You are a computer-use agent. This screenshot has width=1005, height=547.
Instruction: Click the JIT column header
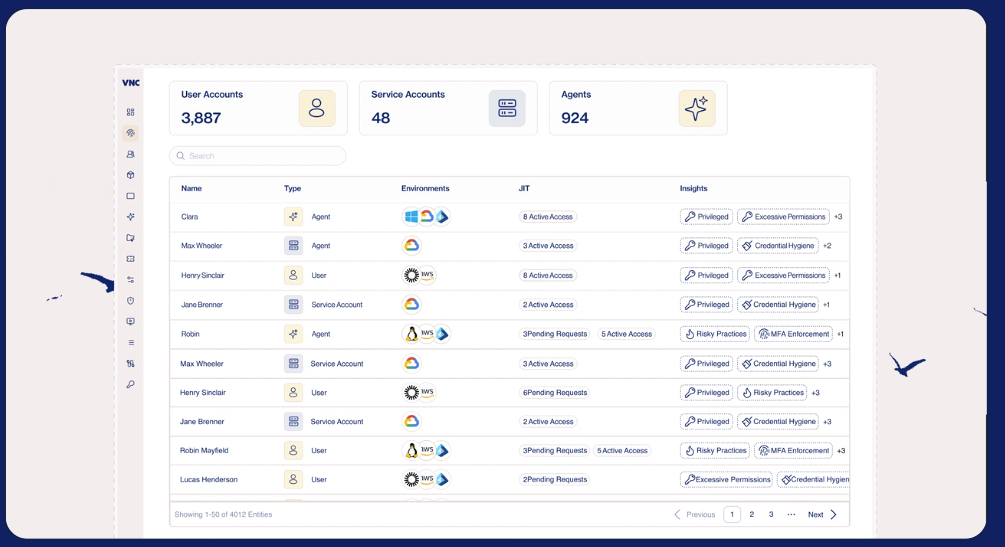(x=524, y=189)
